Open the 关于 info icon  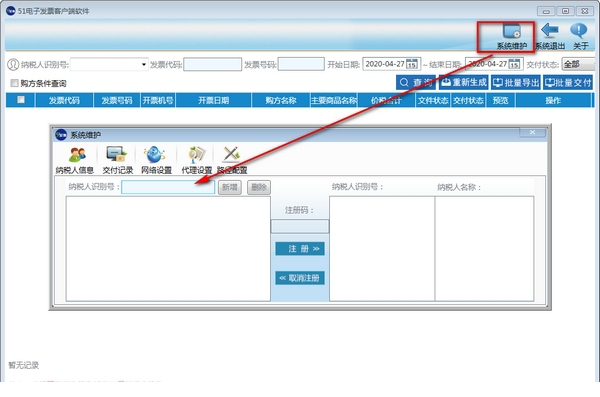[579, 31]
